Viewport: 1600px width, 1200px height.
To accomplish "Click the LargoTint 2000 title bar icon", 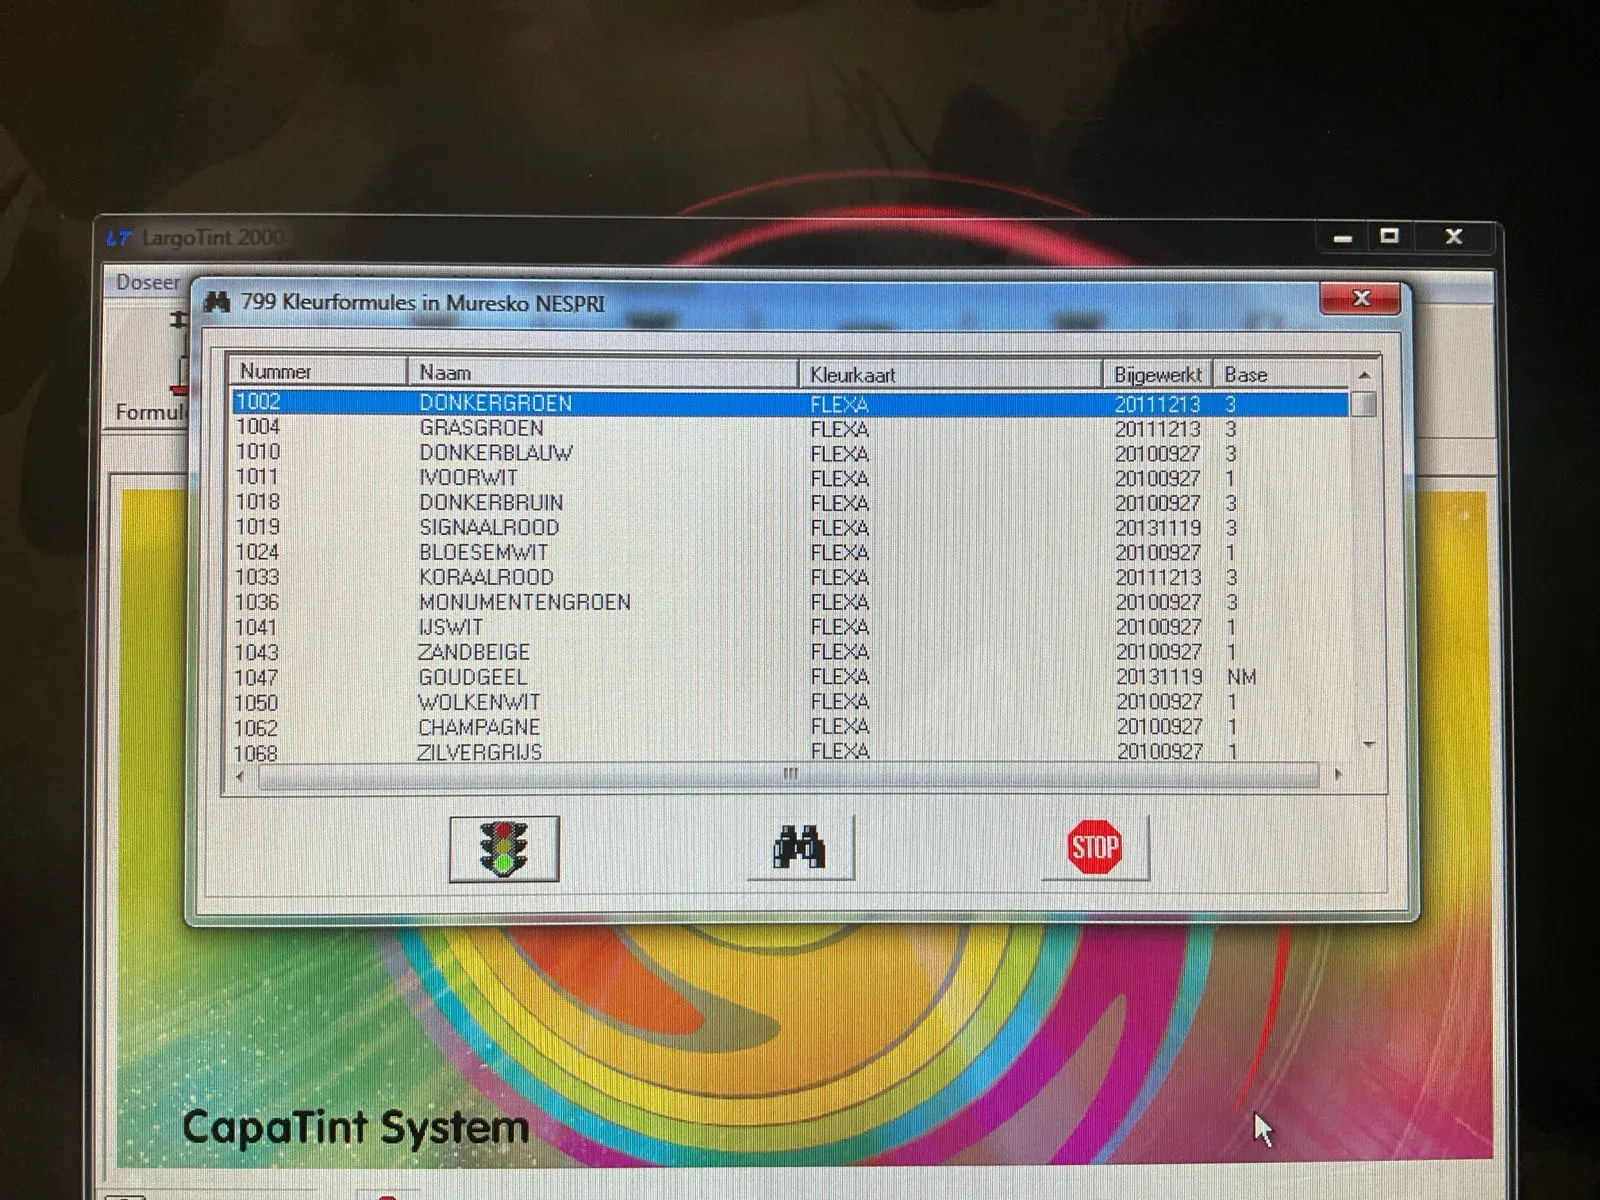I will click(119, 238).
